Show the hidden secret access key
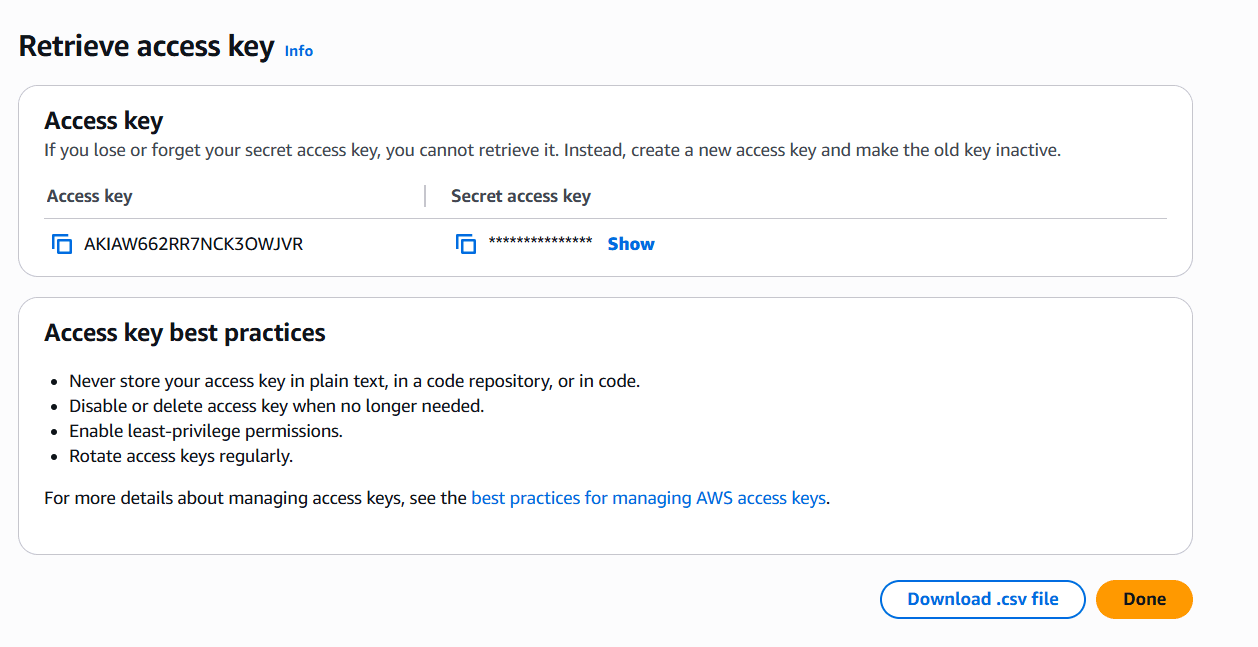The width and height of the screenshot is (1258, 647). pos(630,243)
